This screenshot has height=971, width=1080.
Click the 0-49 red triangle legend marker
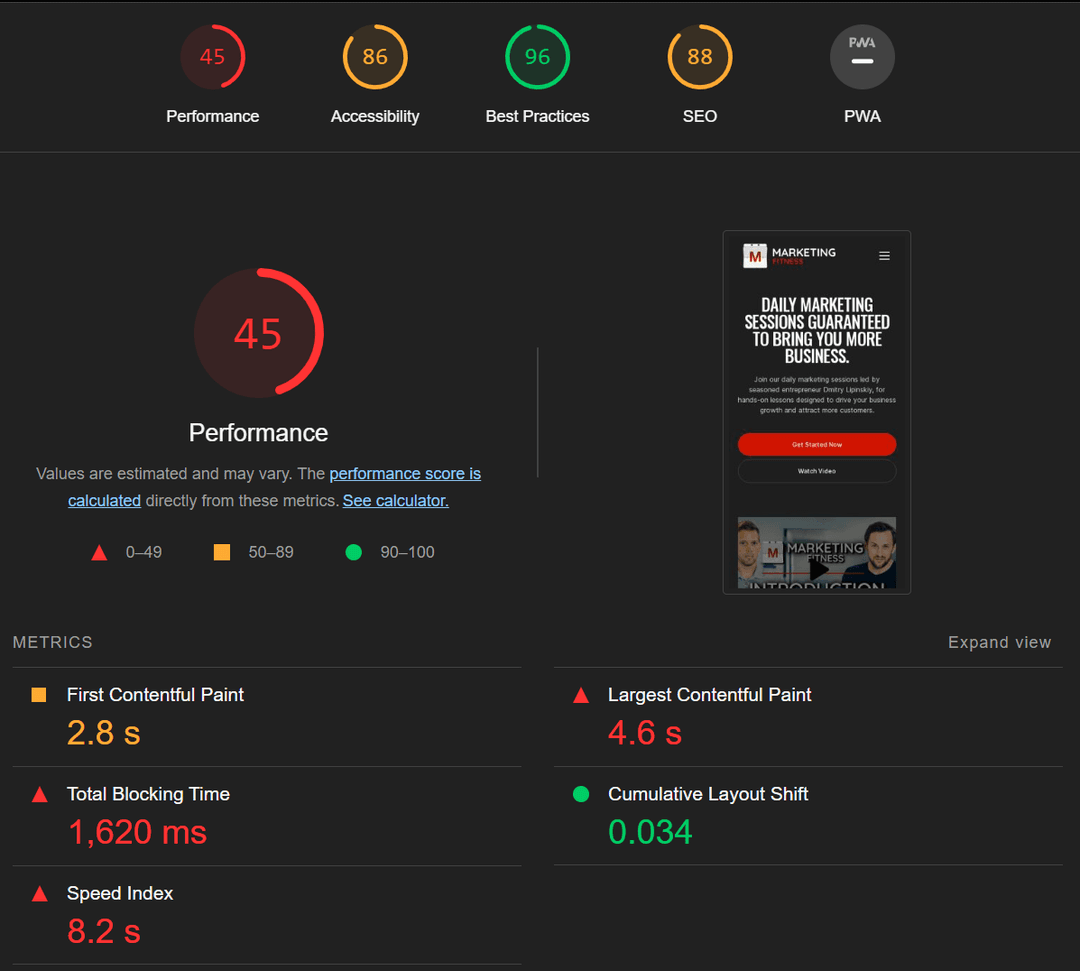(98, 551)
